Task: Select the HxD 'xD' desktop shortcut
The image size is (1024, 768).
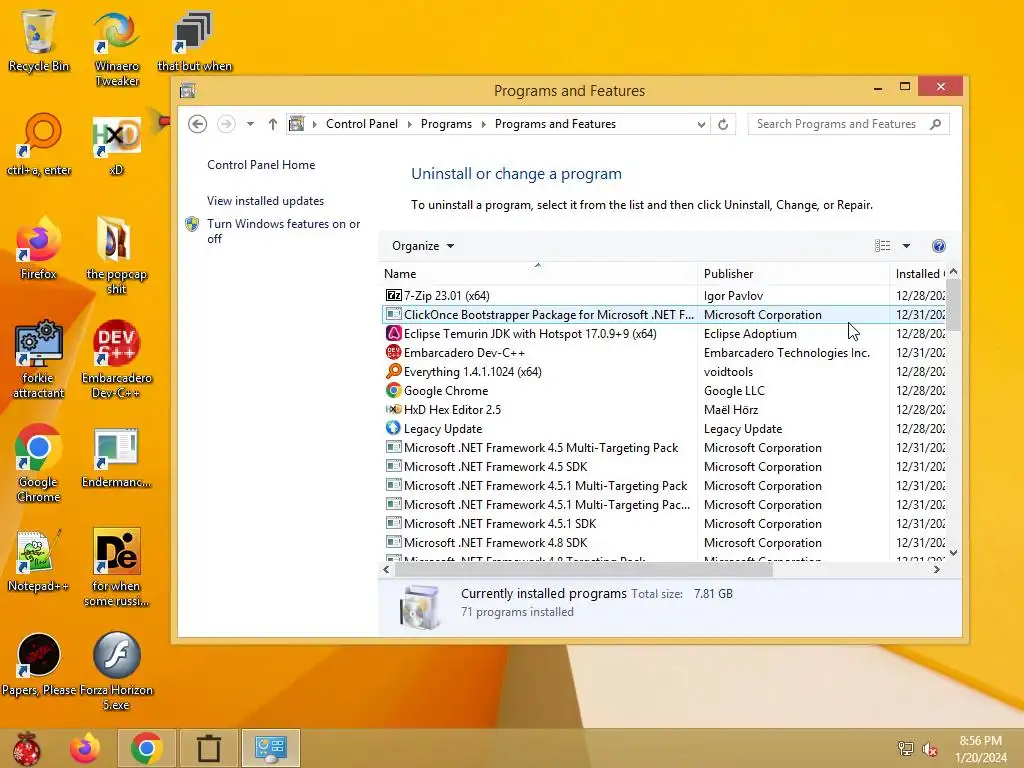Action: click(116, 144)
